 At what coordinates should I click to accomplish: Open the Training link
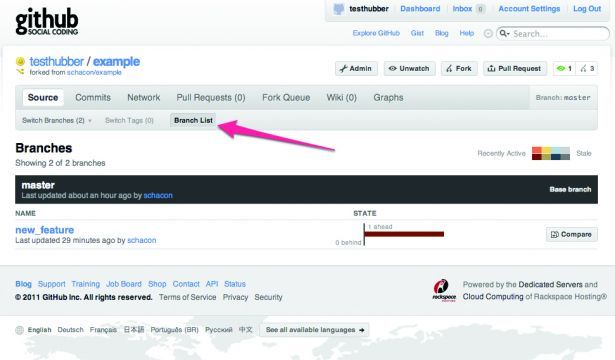86,284
